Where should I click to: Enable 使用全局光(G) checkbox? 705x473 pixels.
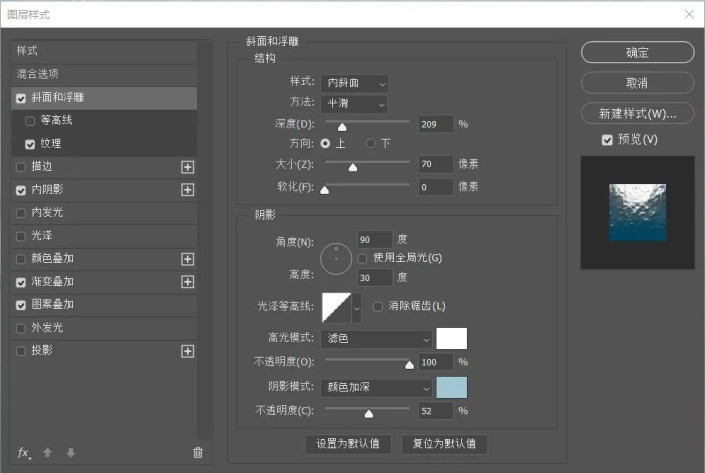[x=362, y=258]
